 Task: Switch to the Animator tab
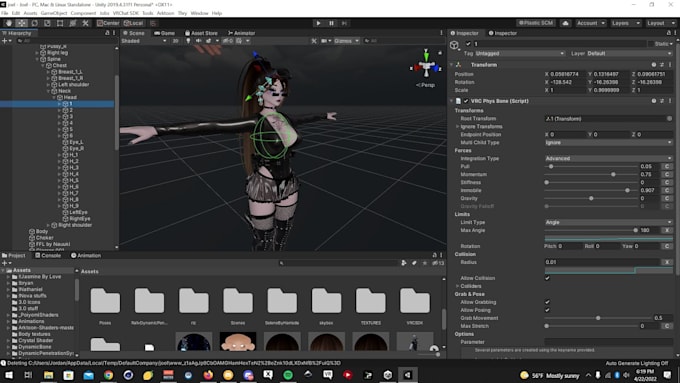tap(242, 33)
